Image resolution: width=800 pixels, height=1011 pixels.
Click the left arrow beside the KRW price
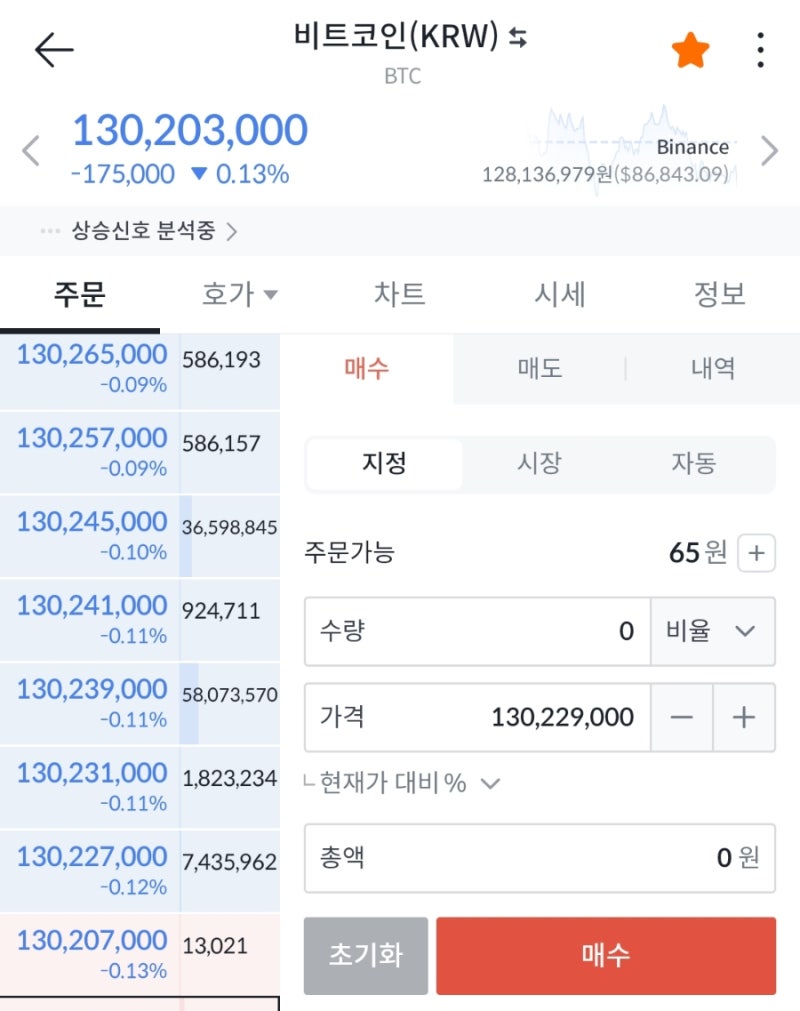(31, 150)
